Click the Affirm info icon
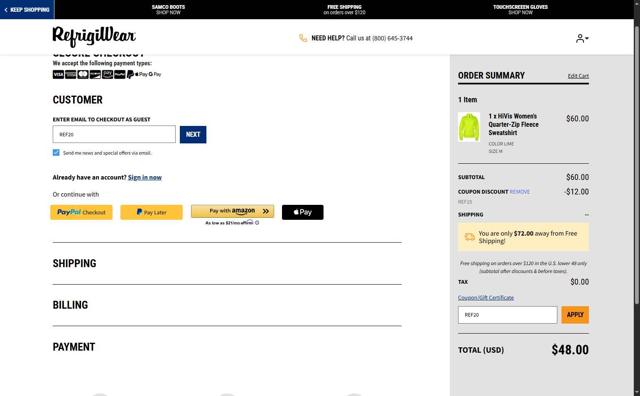This screenshot has width=640, height=396. (257, 223)
